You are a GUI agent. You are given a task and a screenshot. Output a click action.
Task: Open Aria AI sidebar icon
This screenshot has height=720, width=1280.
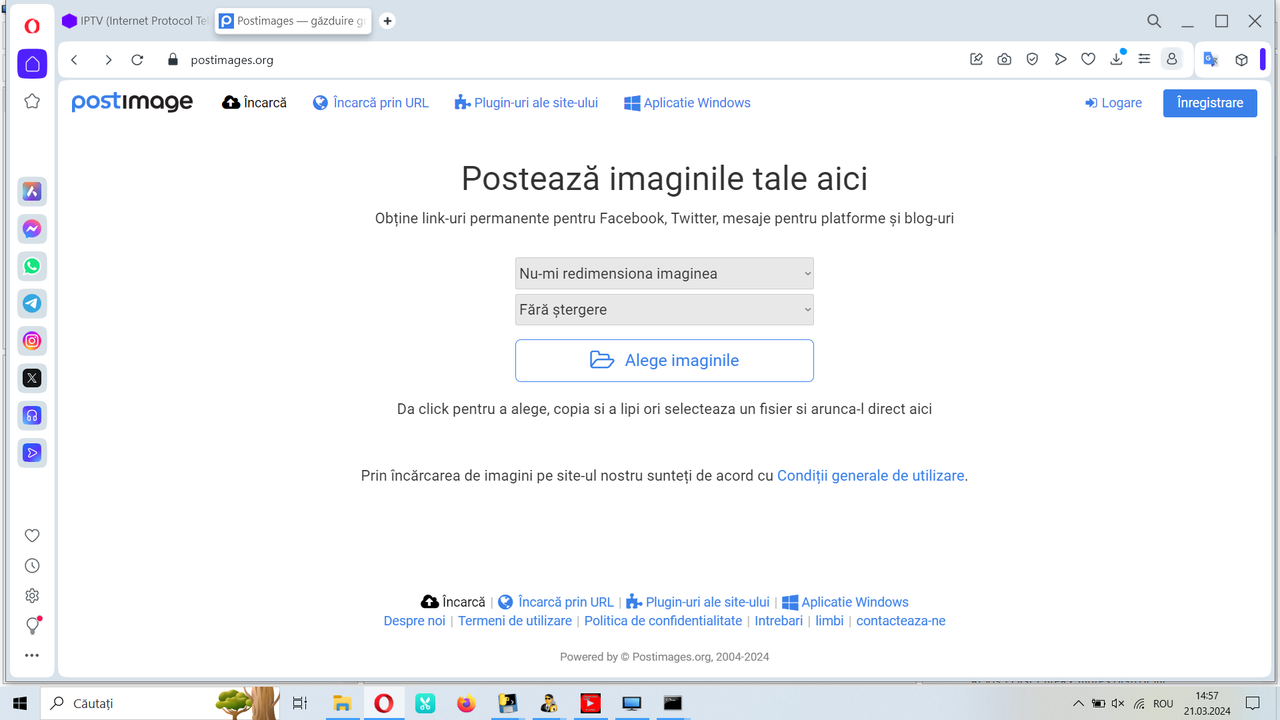[x=32, y=192]
